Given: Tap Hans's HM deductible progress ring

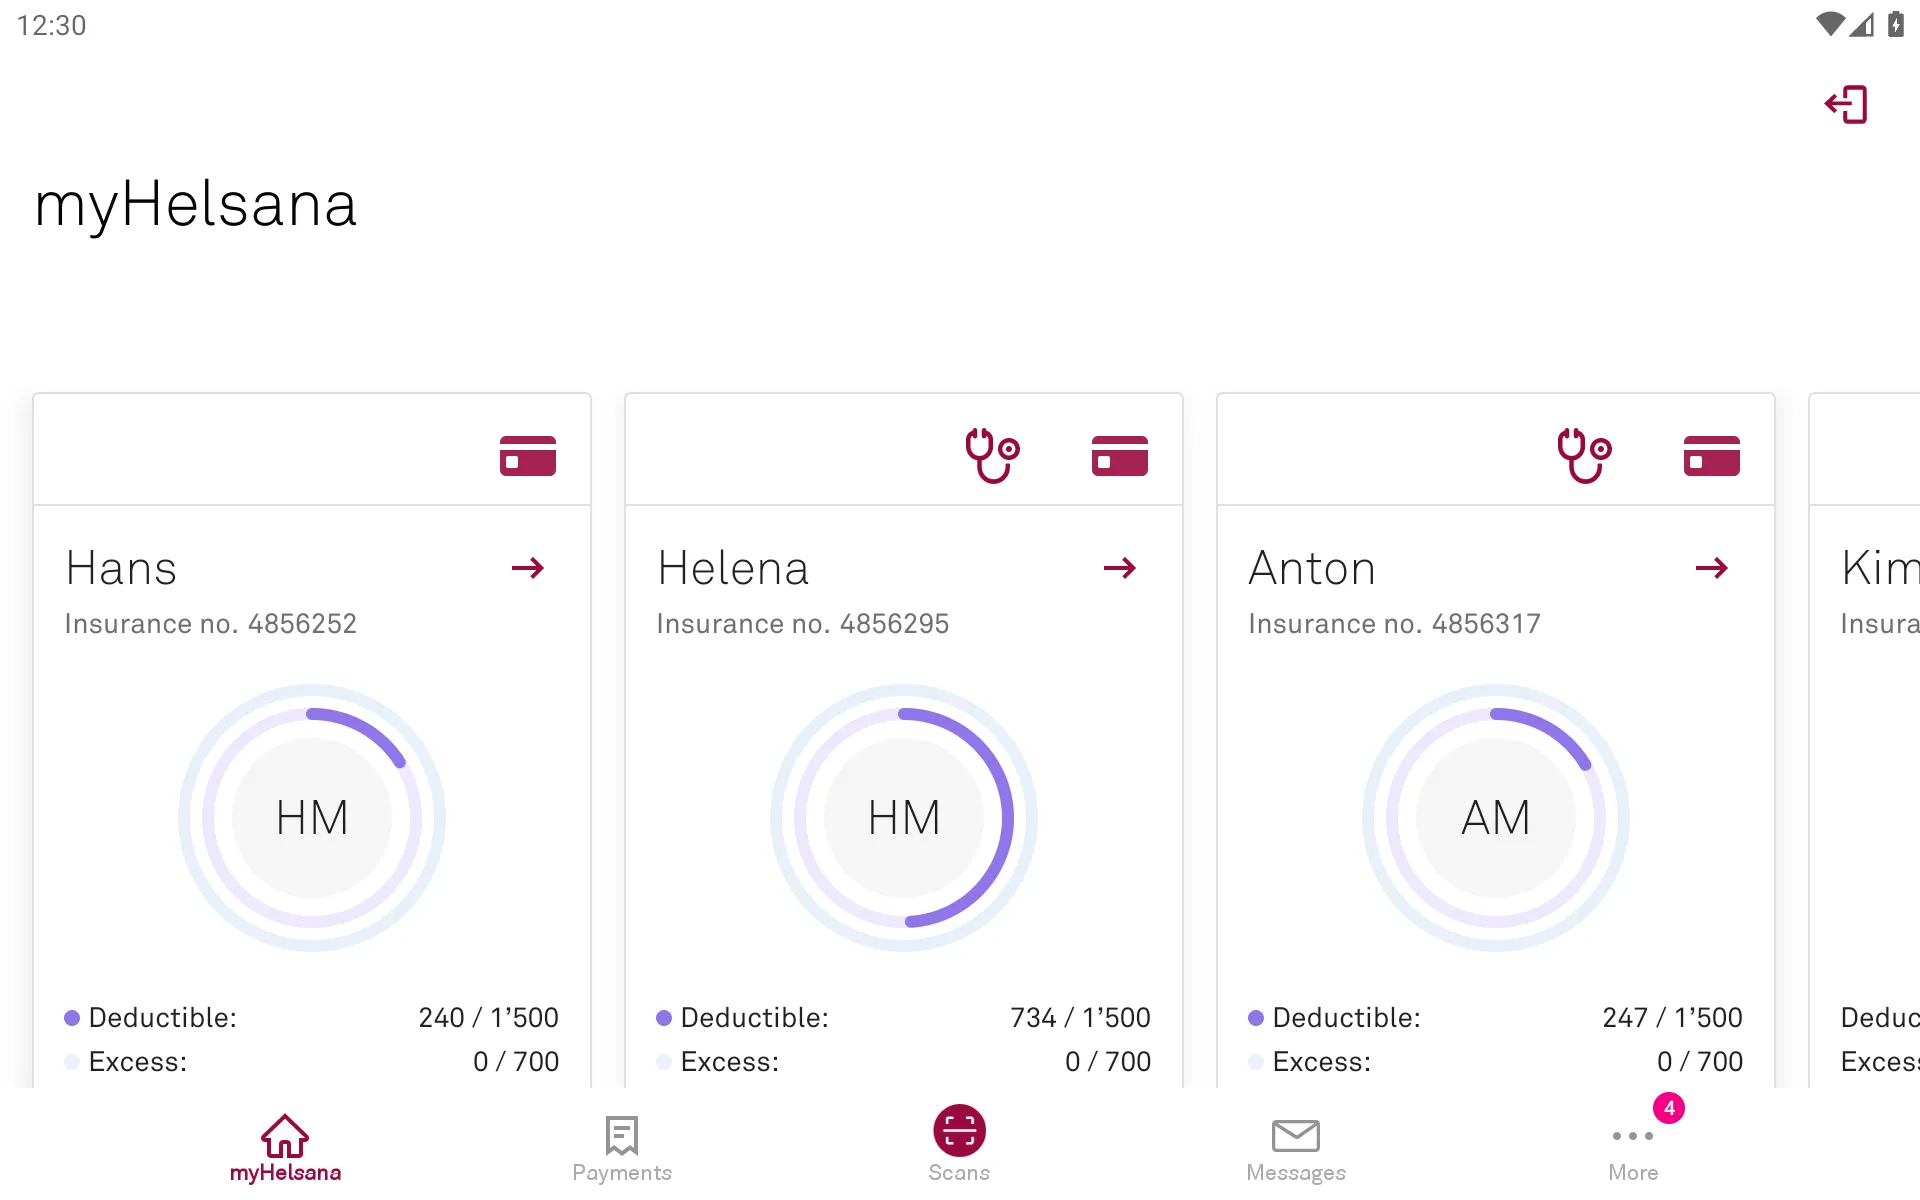Looking at the screenshot, I should pyautogui.click(x=312, y=818).
